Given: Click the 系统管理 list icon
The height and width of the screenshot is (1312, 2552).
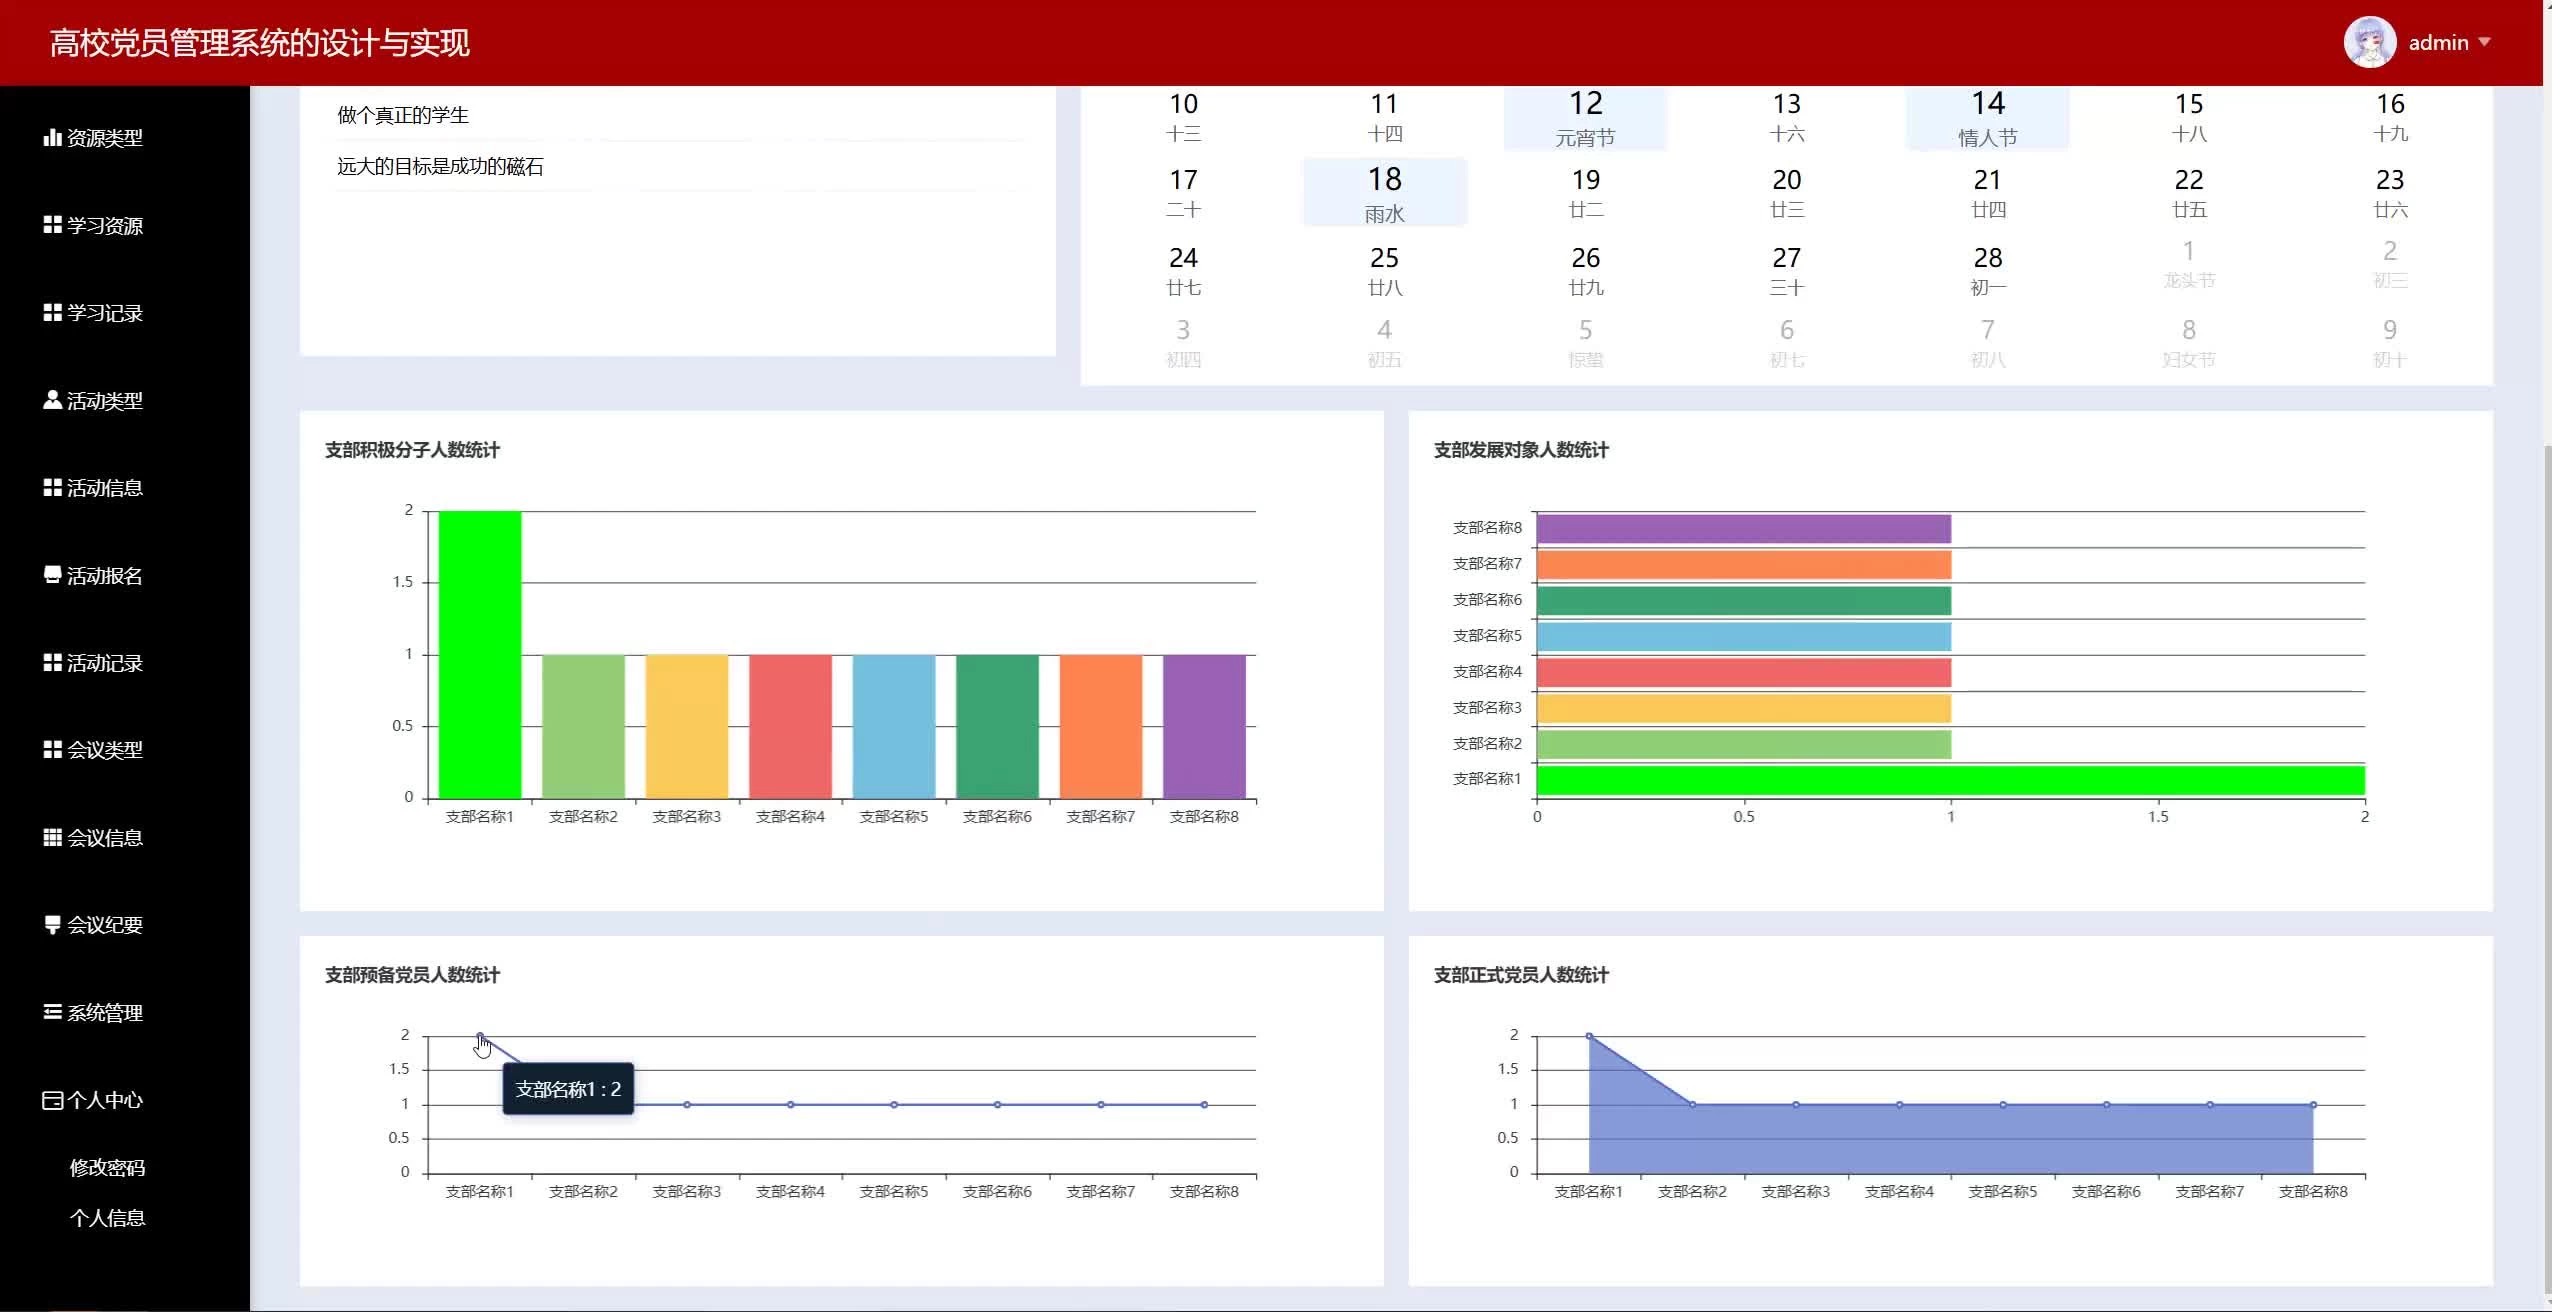Looking at the screenshot, I should pyautogui.click(x=52, y=1012).
